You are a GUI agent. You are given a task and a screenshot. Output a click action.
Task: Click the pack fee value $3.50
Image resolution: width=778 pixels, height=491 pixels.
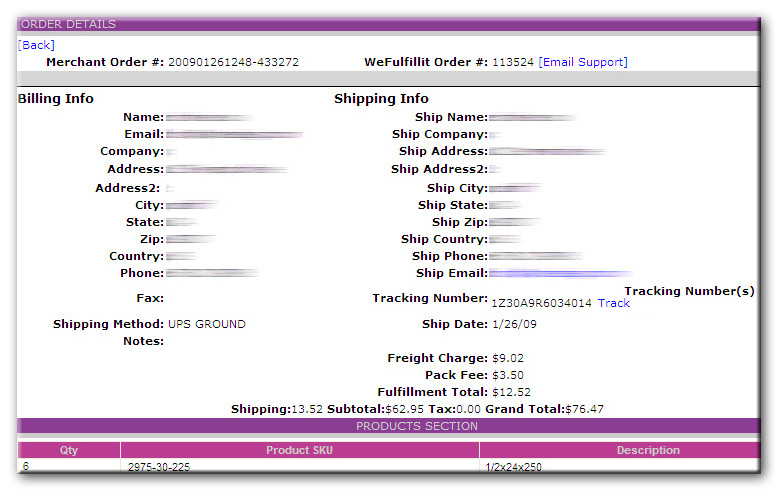(x=508, y=375)
